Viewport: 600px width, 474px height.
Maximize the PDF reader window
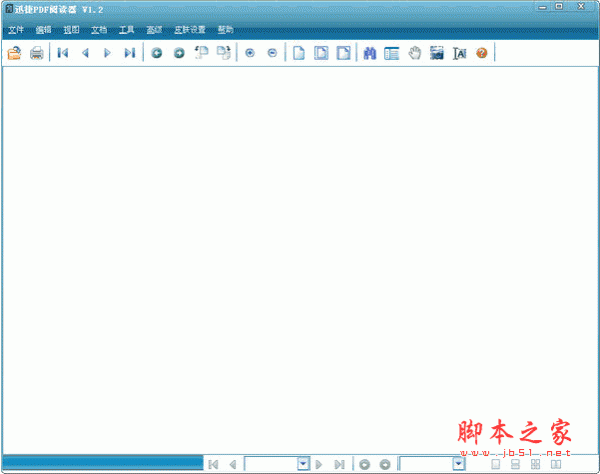[x=559, y=7]
